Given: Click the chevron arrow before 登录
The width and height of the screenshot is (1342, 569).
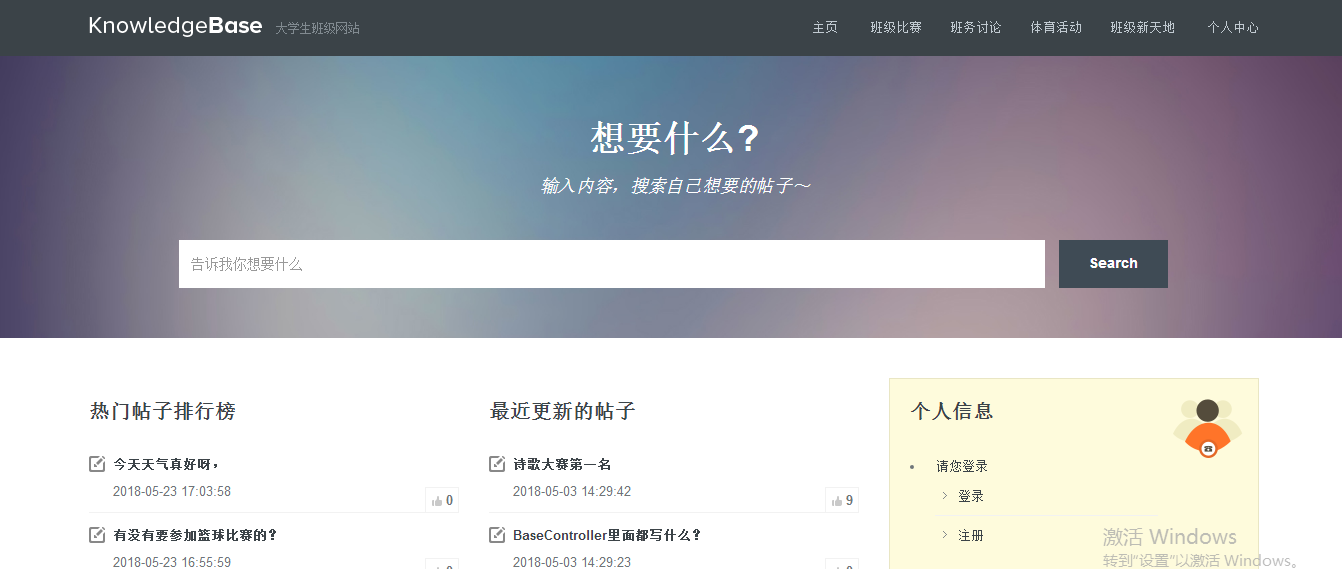Looking at the screenshot, I should tap(945, 496).
